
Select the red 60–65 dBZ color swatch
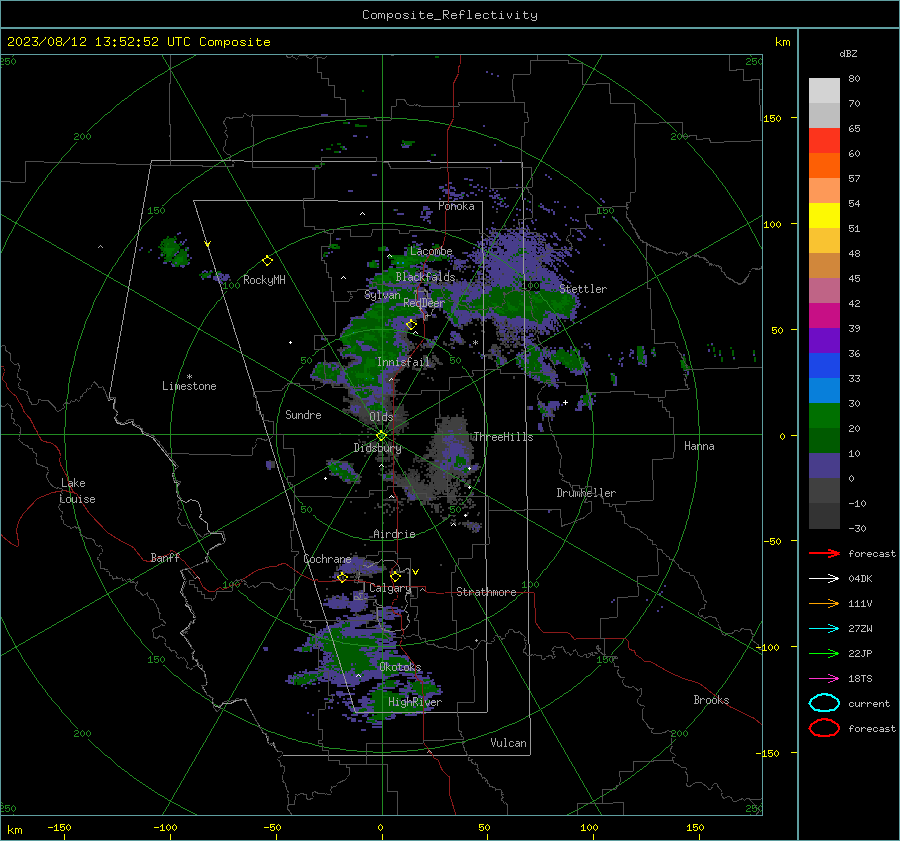pyautogui.click(x=824, y=140)
